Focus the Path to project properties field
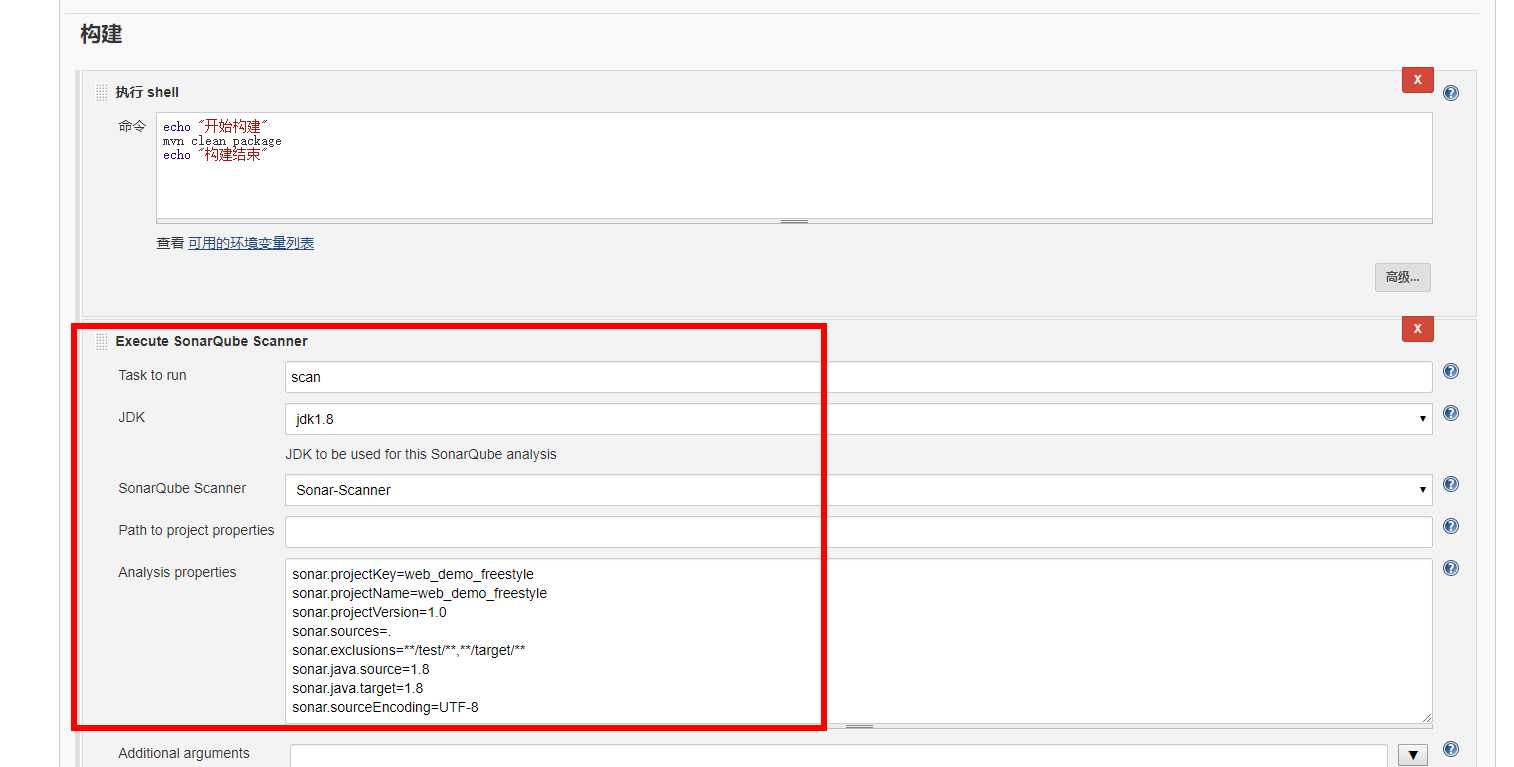Image resolution: width=1514 pixels, height=767 pixels. point(858,532)
